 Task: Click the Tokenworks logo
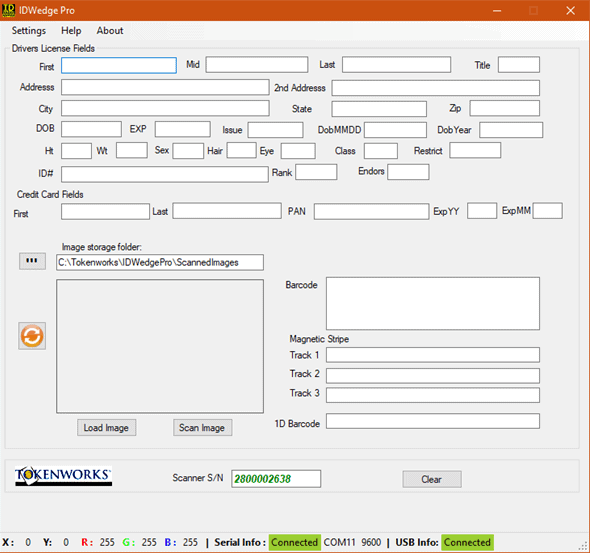click(x=63, y=476)
